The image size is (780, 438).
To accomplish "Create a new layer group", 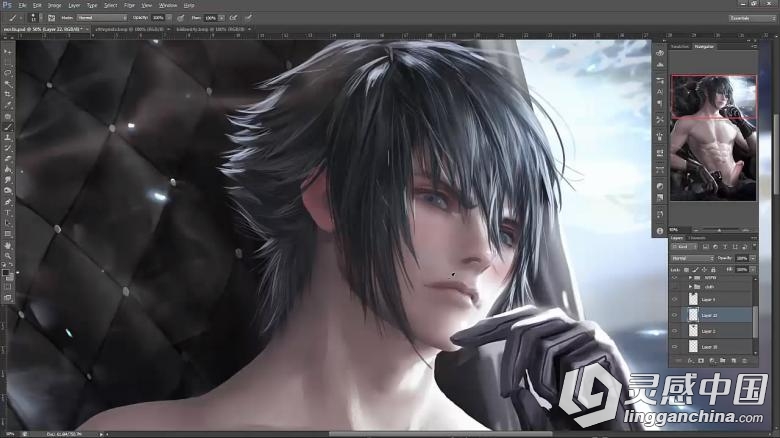I will pos(722,361).
